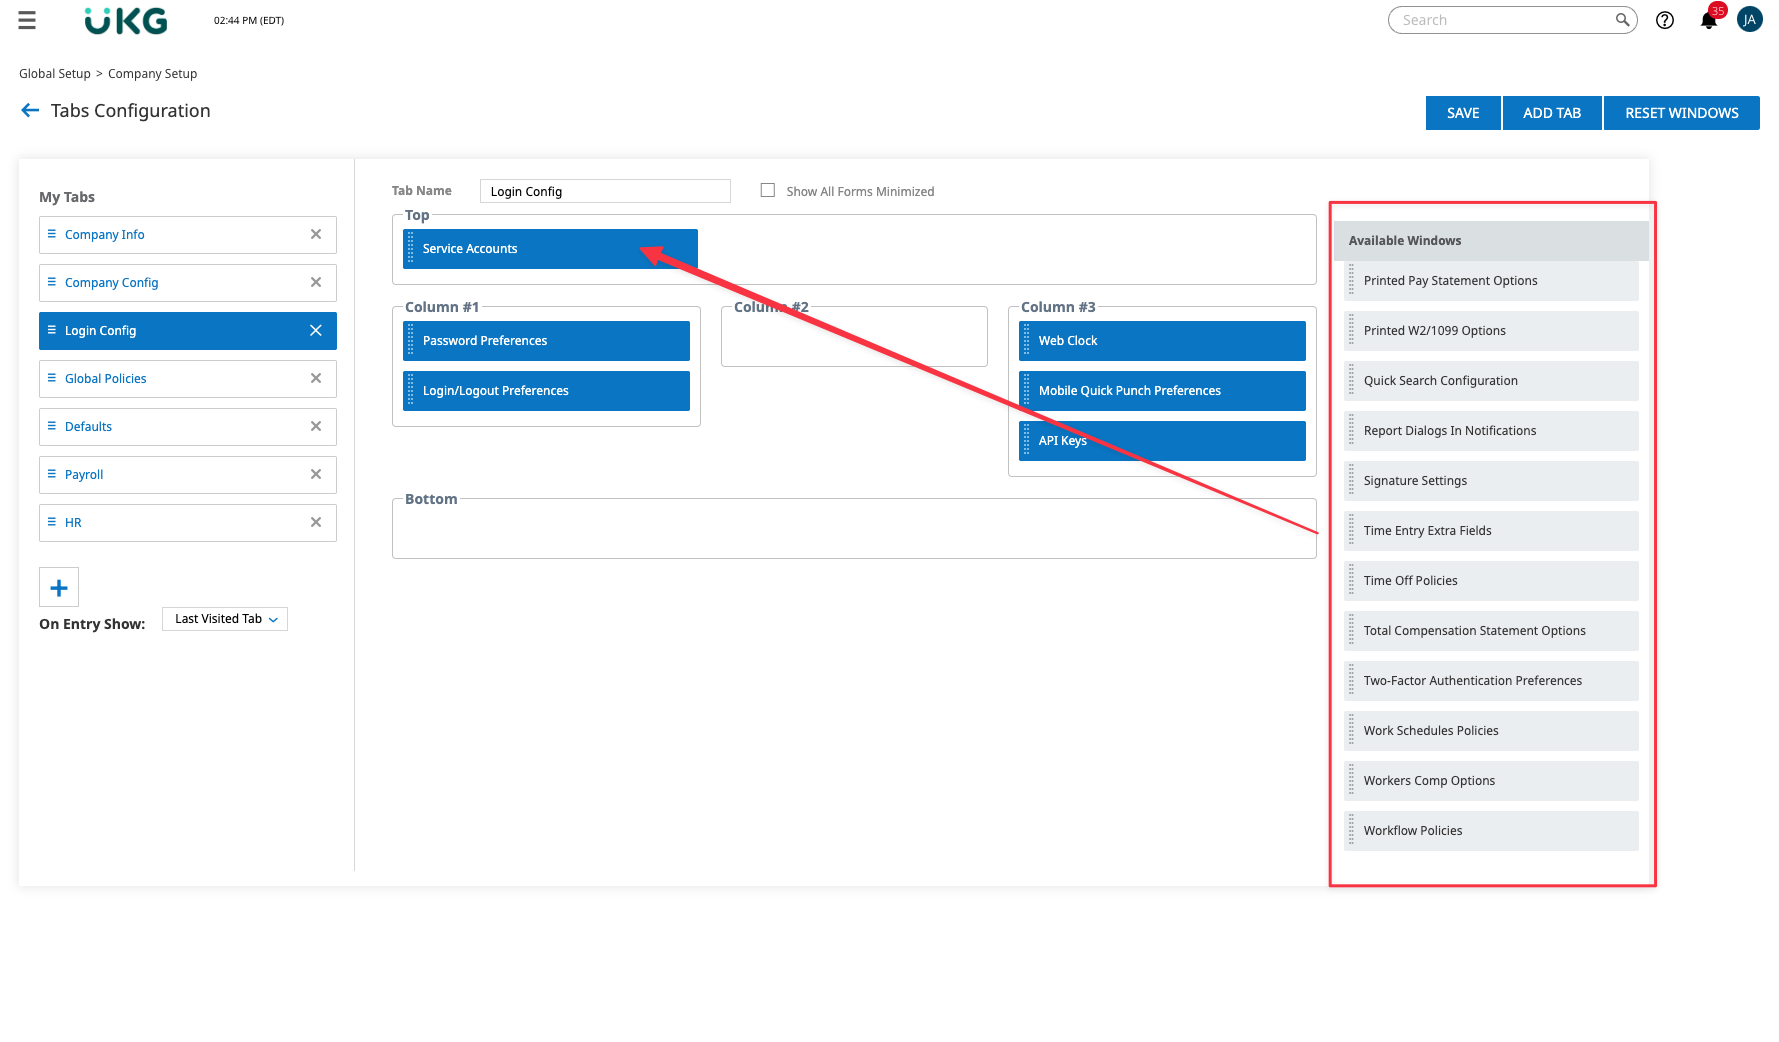Go back using the left arrow
This screenshot has height=1042, width=1779.
(x=30, y=111)
